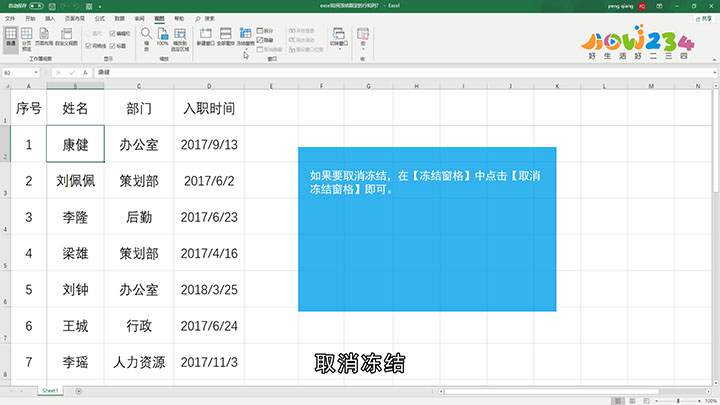The height and width of the screenshot is (405, 720).
Task: Click the Share (共享) button
Action: click(704, 18)
